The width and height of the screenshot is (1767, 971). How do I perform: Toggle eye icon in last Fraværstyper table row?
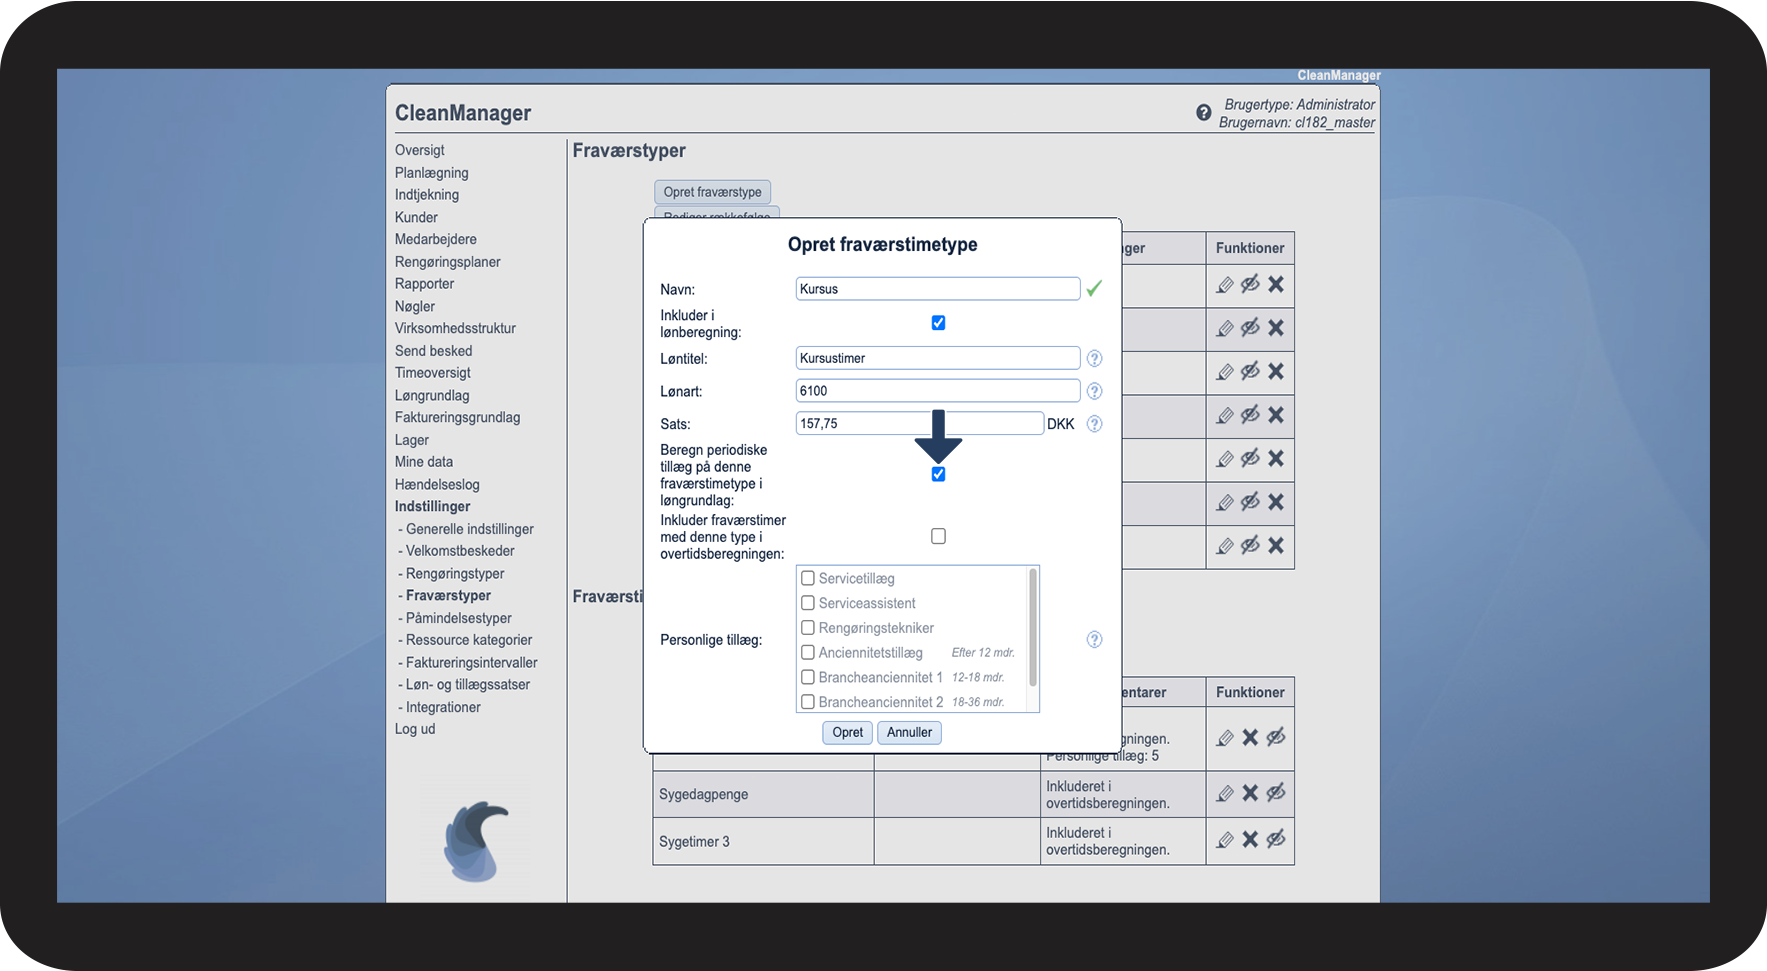pyautogui.click(x=1250, y=546)
